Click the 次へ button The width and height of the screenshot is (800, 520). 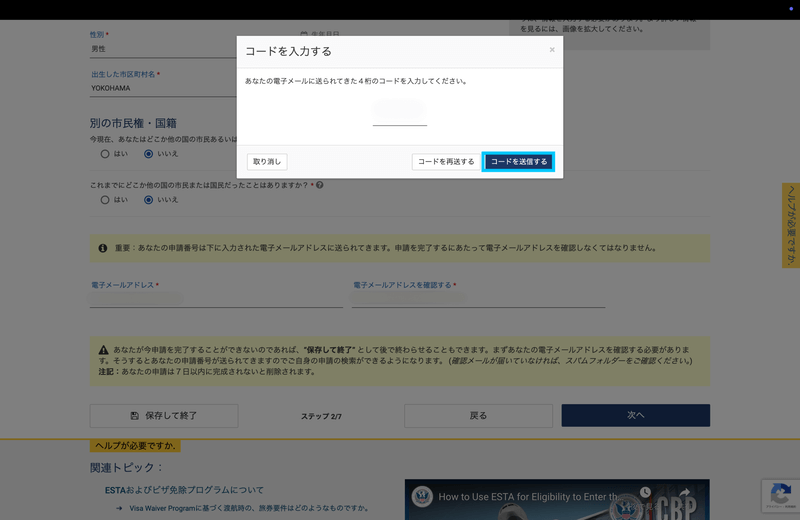point(636,415)
